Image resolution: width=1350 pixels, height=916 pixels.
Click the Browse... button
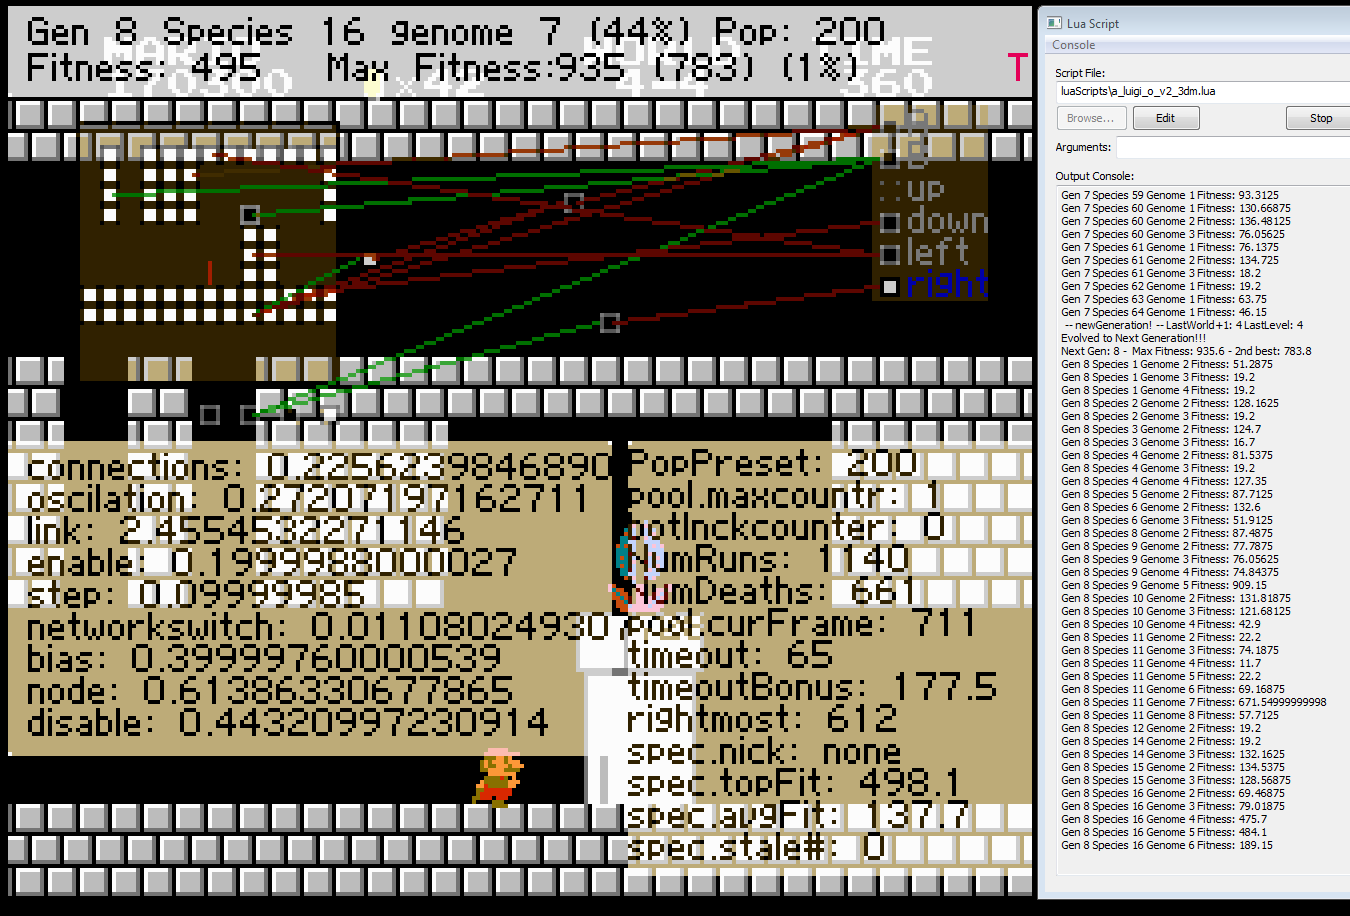(x=1091, y=118)
